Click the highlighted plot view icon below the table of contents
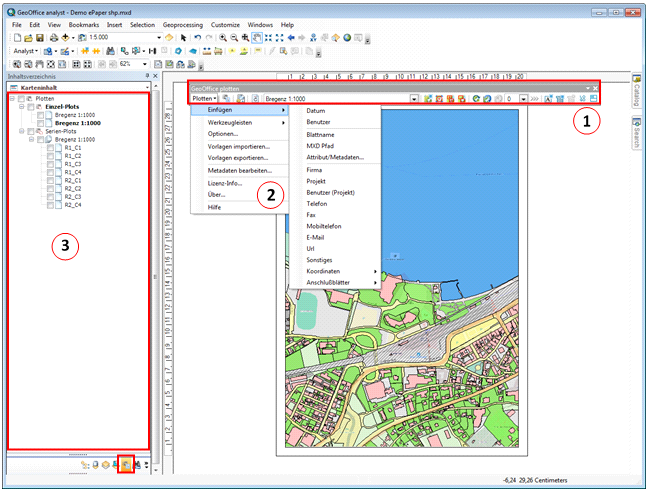648x491 pixels. click(x=127, y=464)
